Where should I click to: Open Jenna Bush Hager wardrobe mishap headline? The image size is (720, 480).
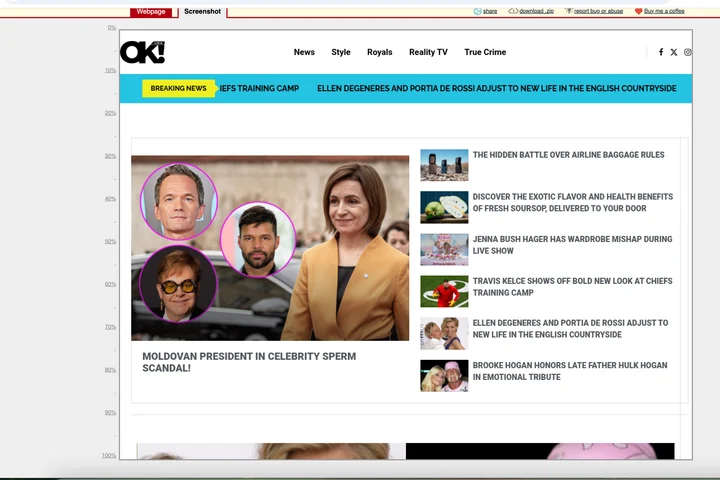[572, 245]
